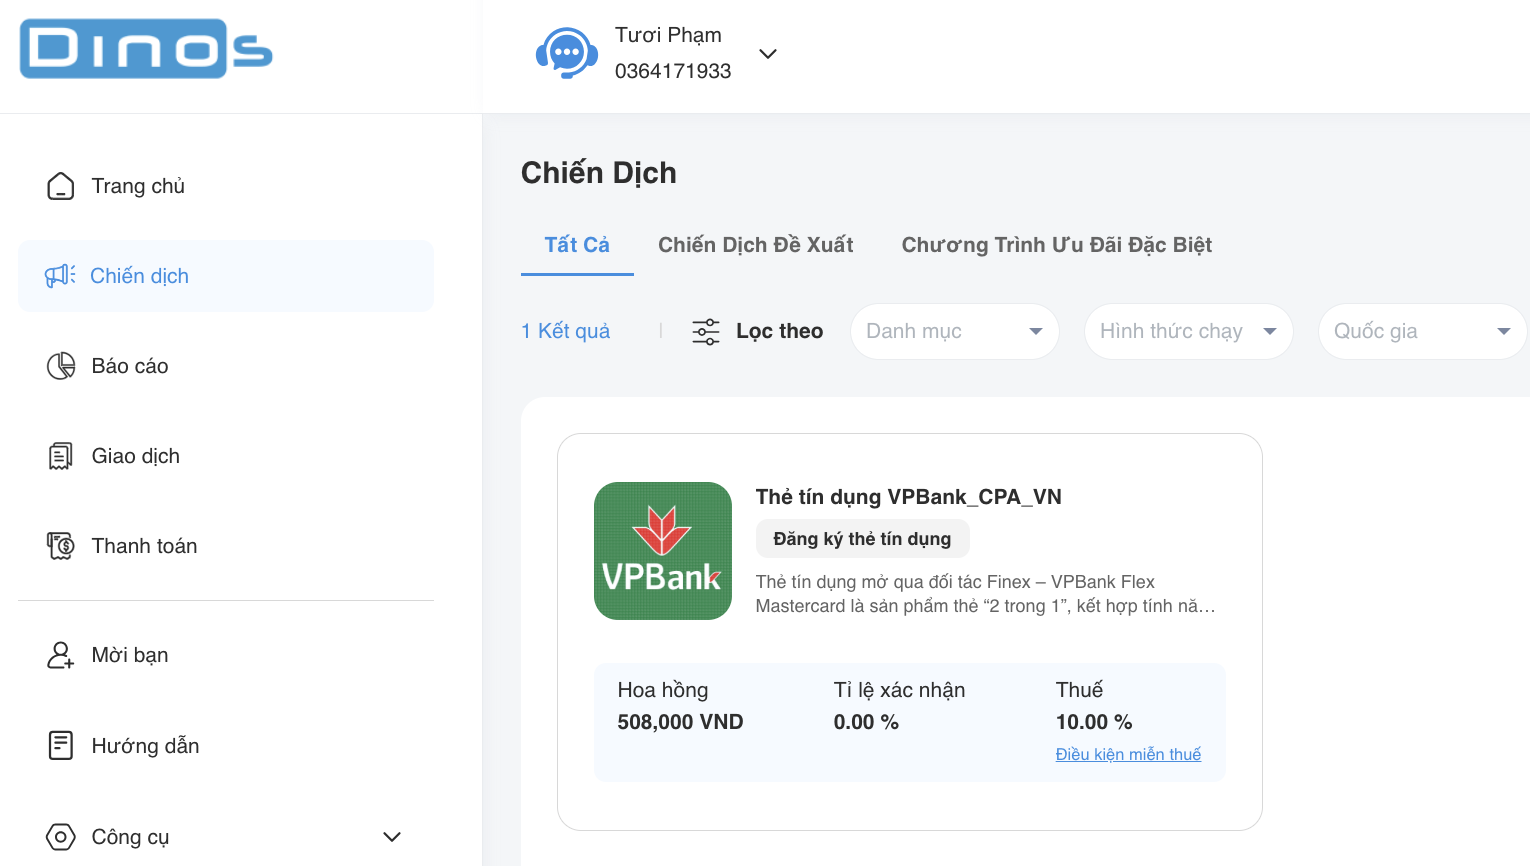The width and height of the screenshot is (1530, 866).
Task: Click the Giao dịch receipt icon
Action: coord(60,455)
